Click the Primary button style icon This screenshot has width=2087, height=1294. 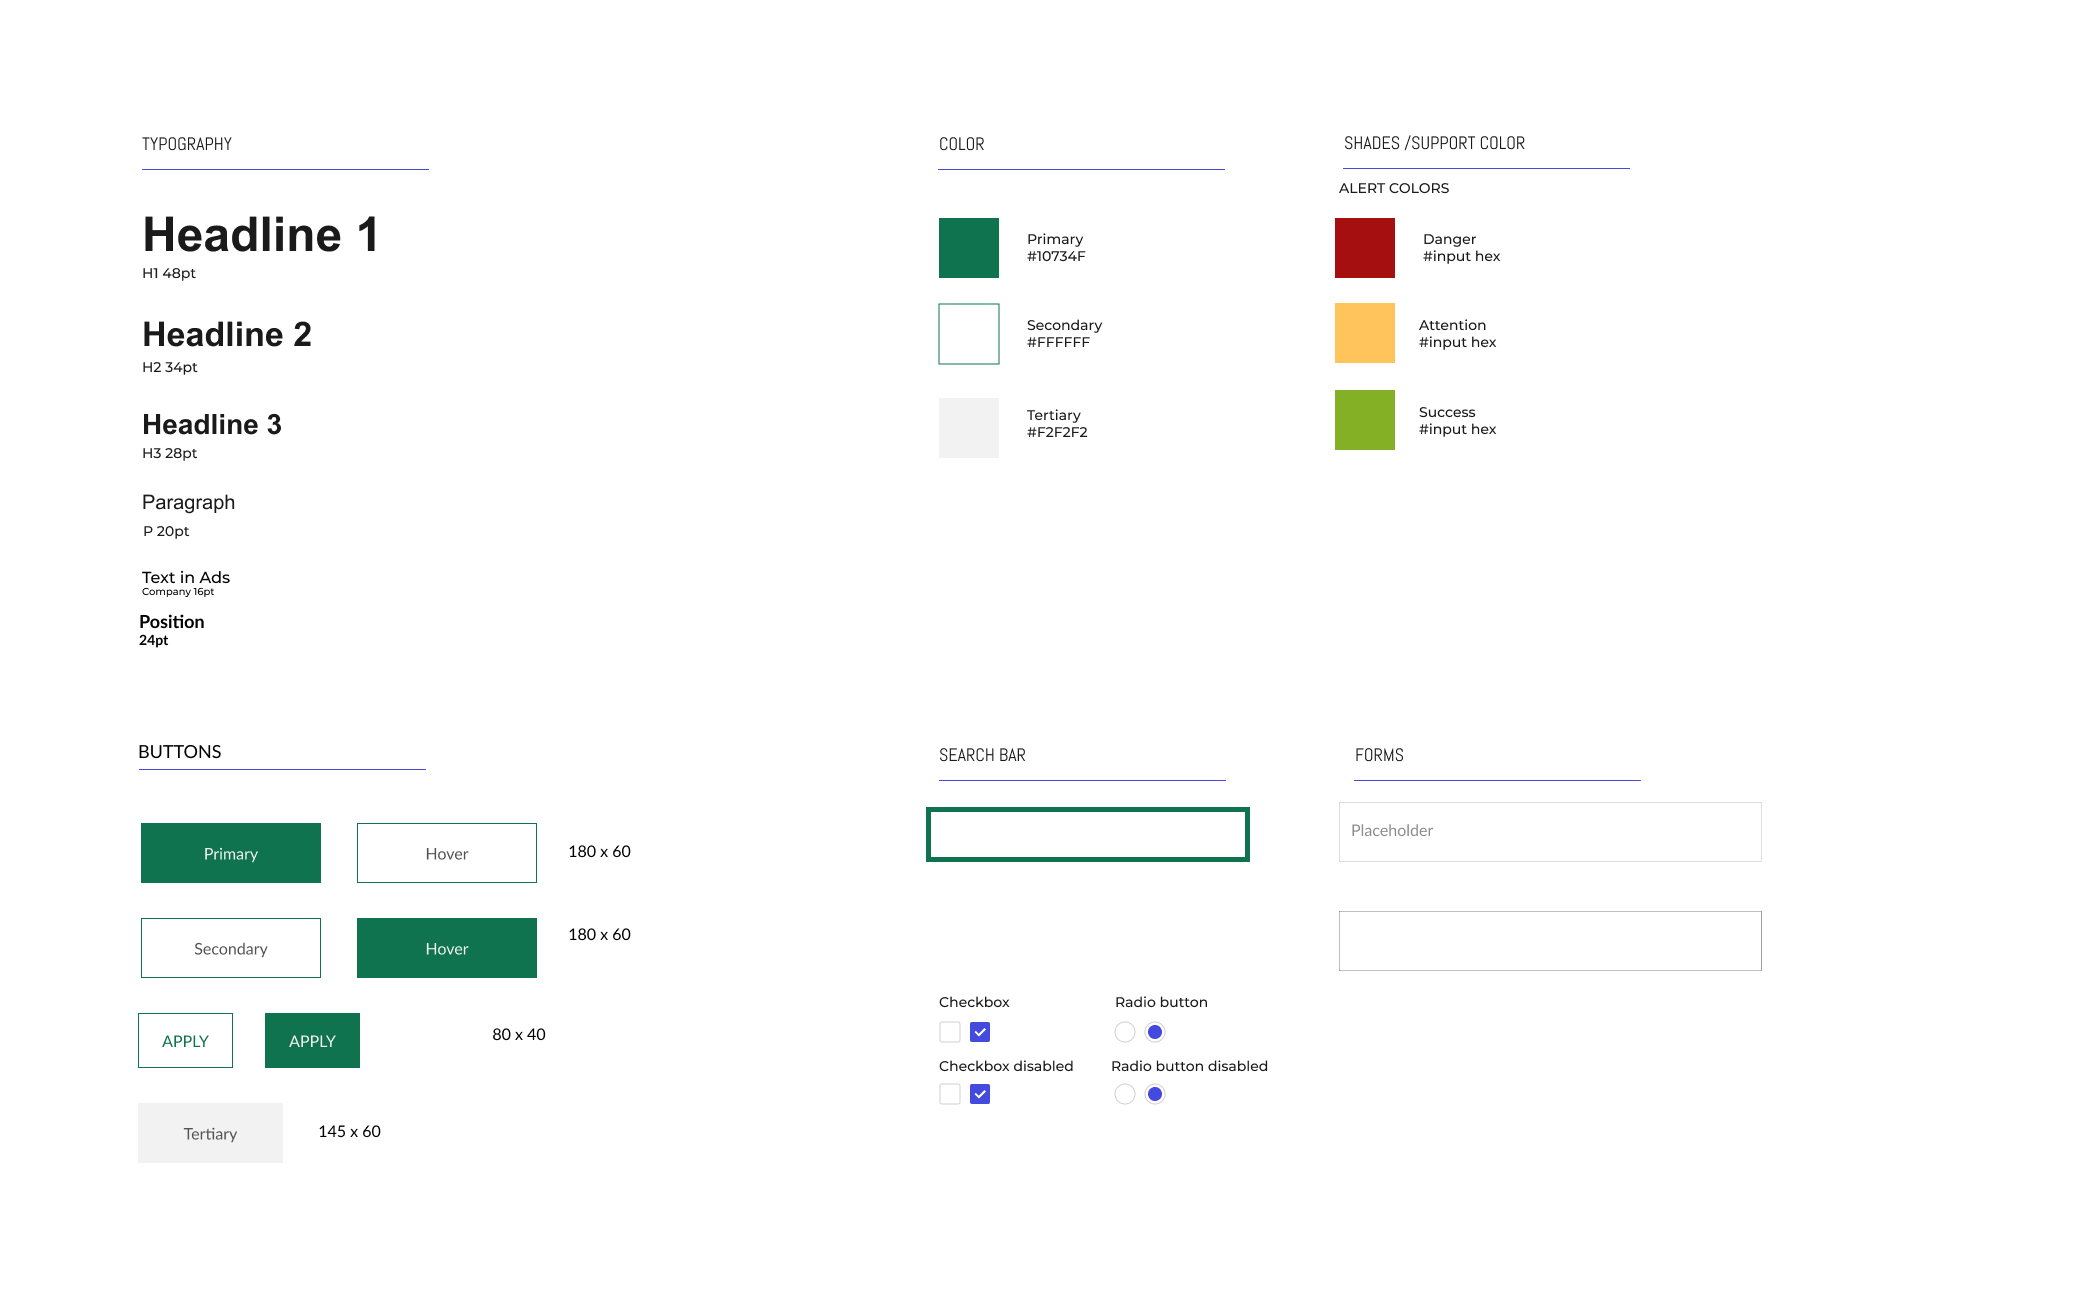[x=231, y=851]
